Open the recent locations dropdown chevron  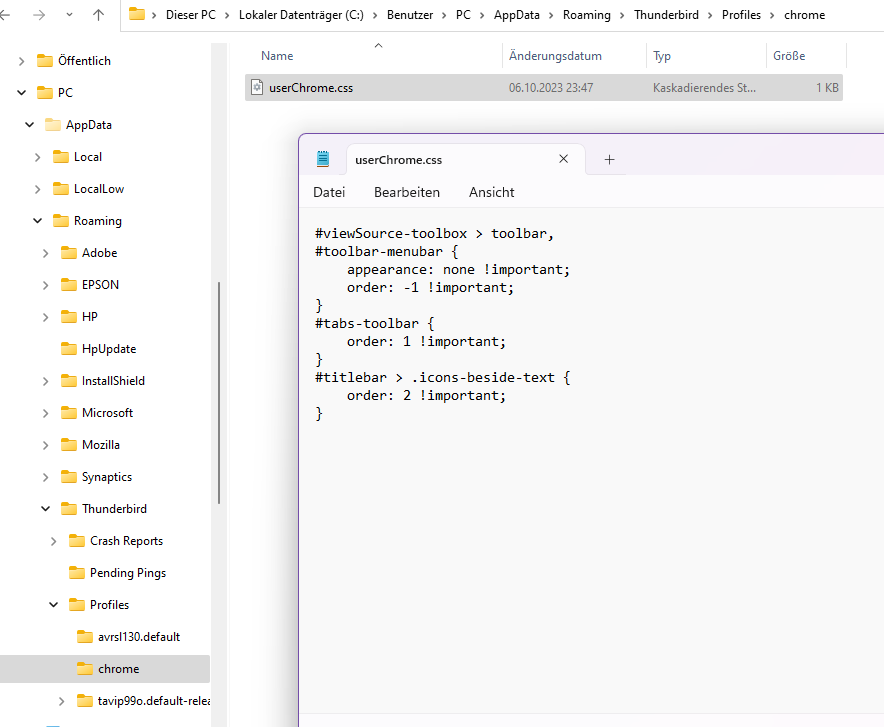pyautogui.click(x=68, y=15)
